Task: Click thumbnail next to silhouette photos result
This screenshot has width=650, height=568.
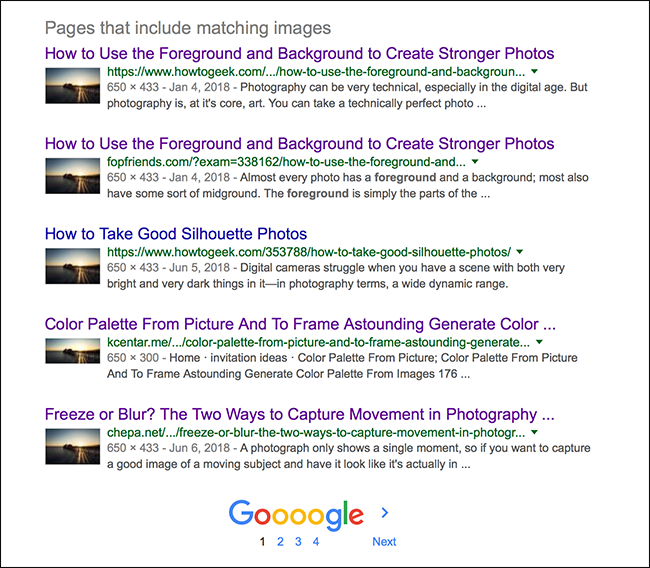Action: (x=73, y=266)
